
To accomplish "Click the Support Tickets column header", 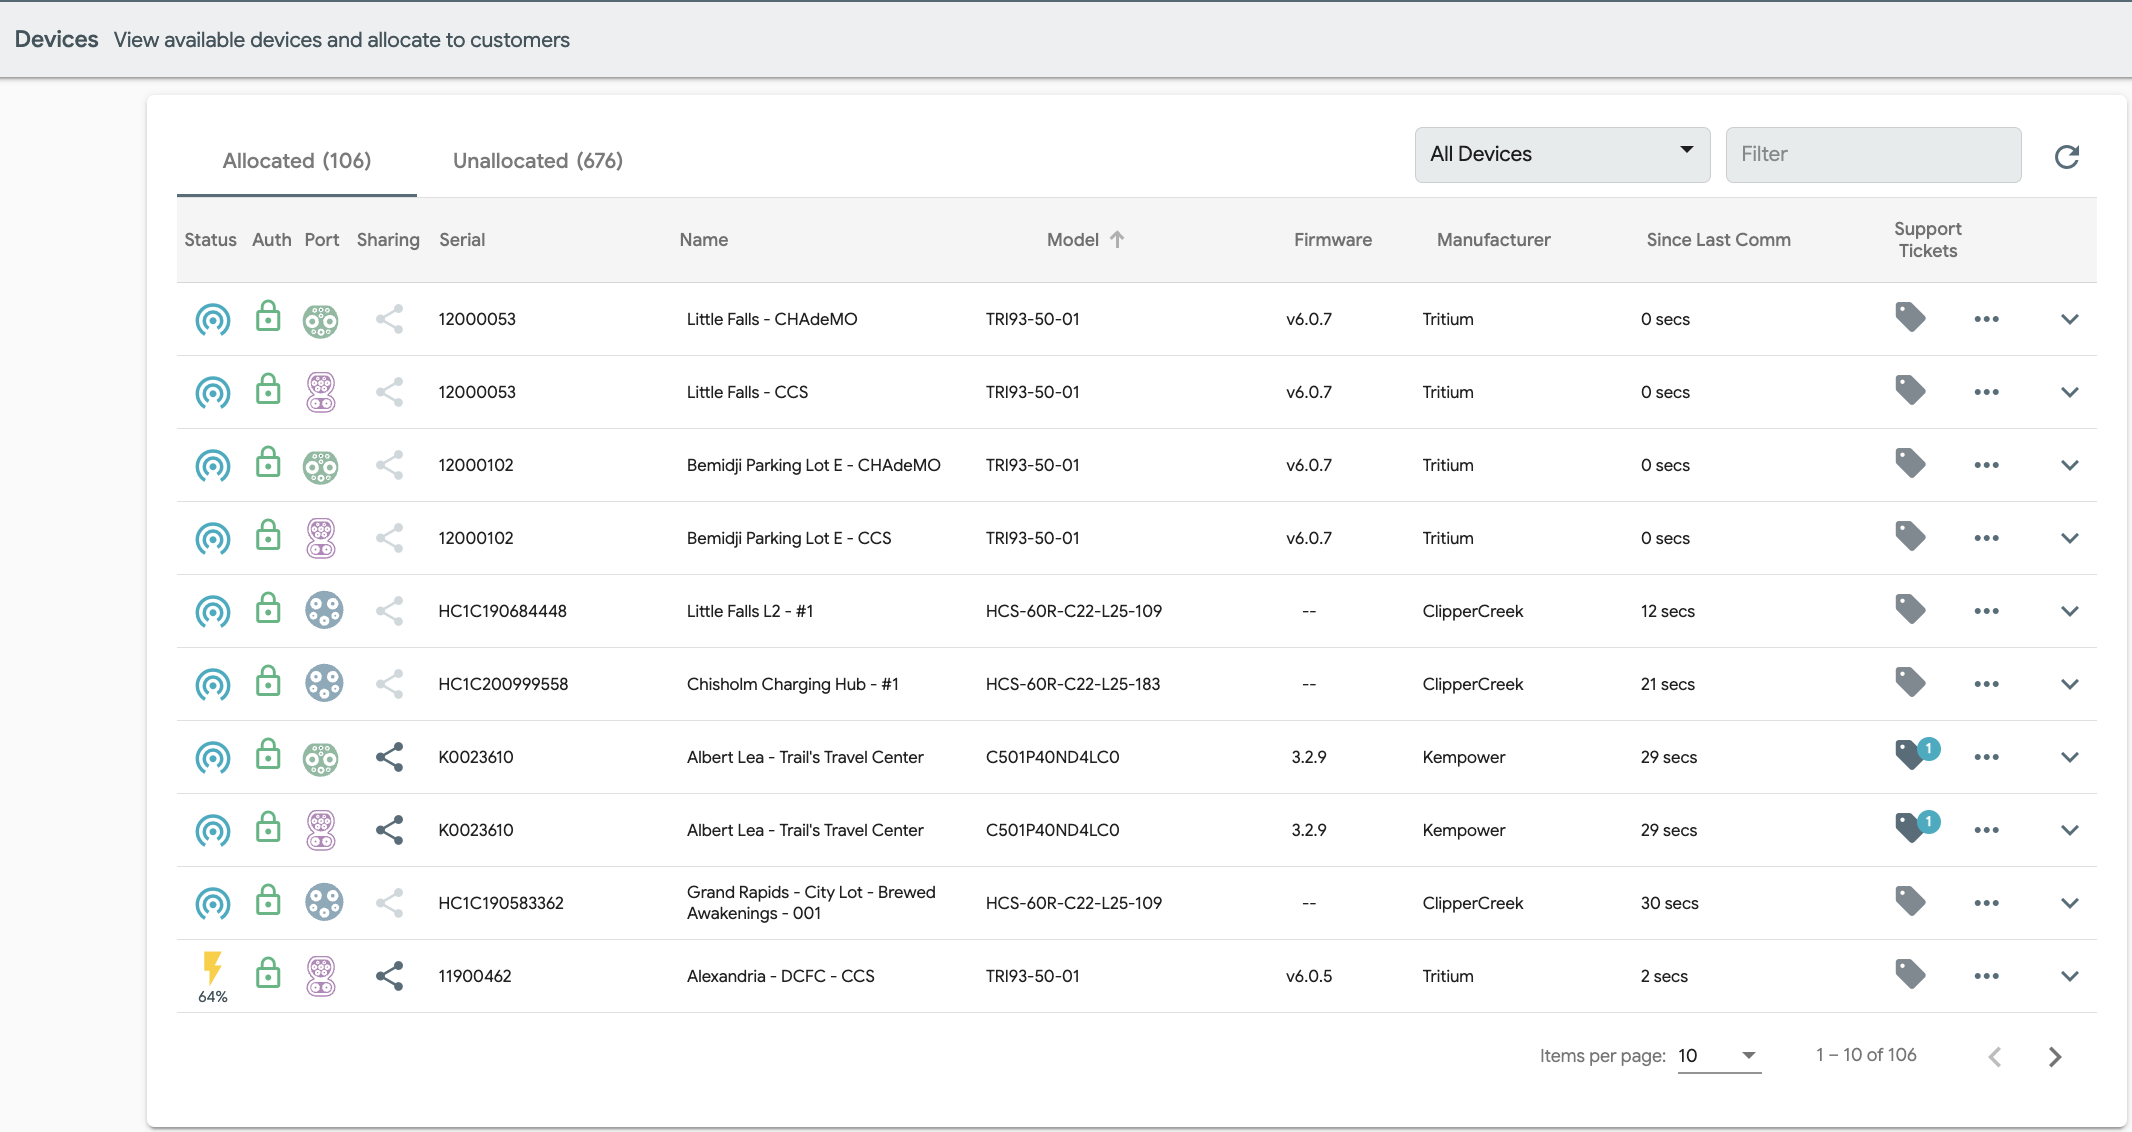I will 1928,240.
